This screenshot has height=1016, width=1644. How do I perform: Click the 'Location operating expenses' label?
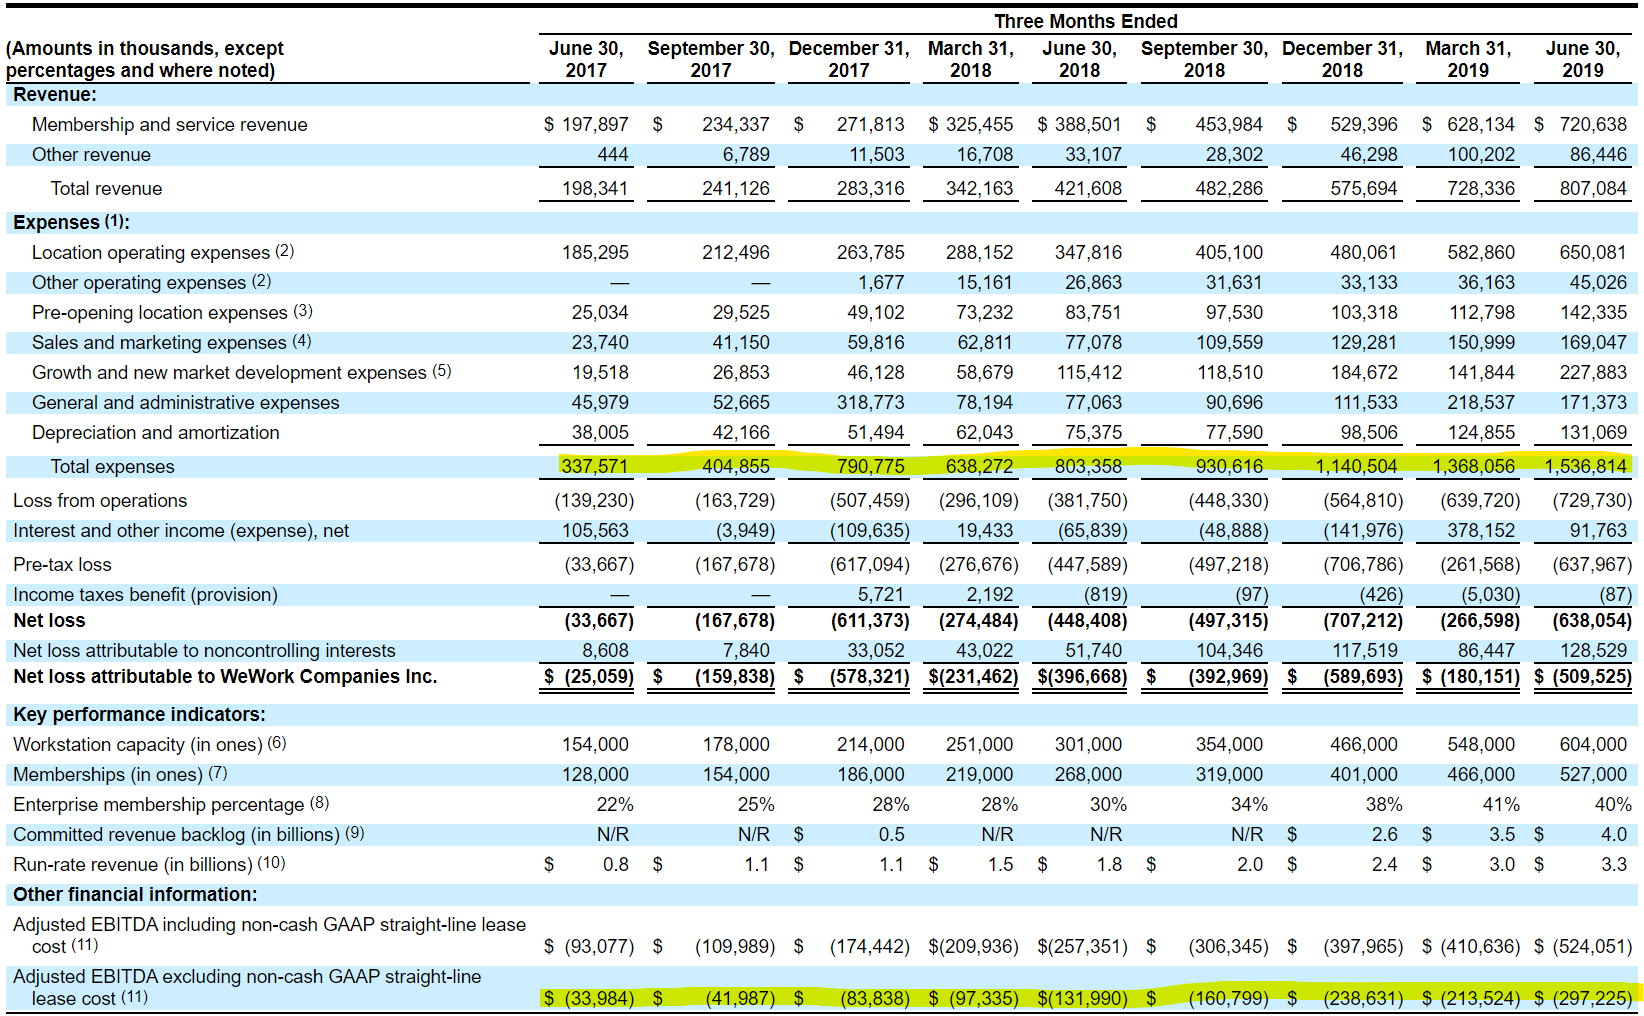pyautogui.click(x=151, y=253)
